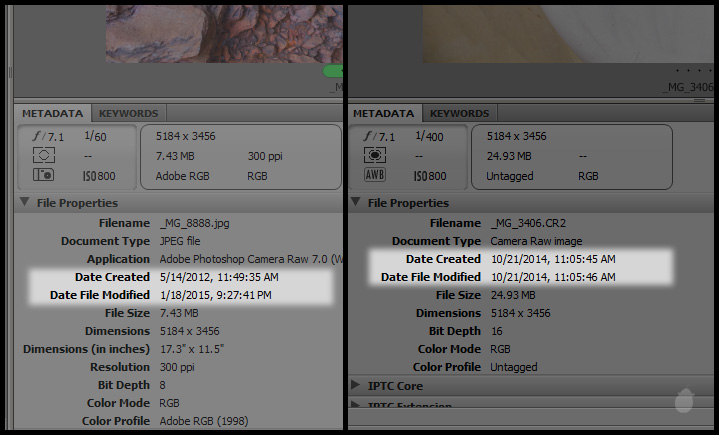Click the left image thumbnail preview
Viewport: 719px width, 435px height.
[x=224, y=30]
